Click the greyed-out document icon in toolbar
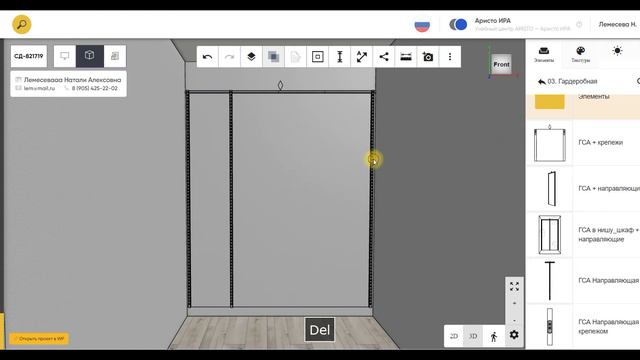Viewport: 640px width, 360px height. (296, 57)
